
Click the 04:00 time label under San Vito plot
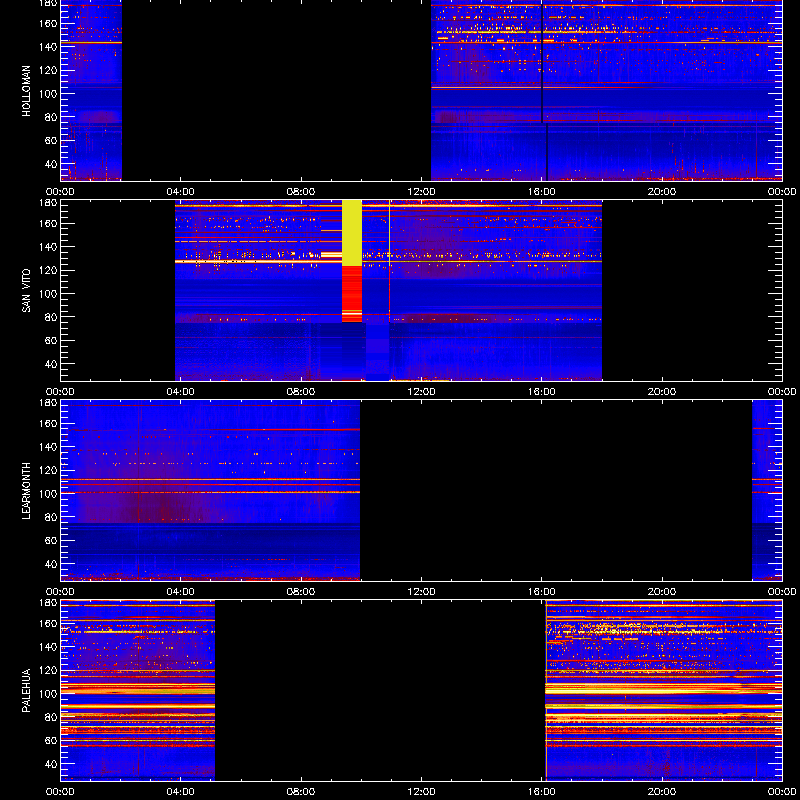tap(181, 392)
